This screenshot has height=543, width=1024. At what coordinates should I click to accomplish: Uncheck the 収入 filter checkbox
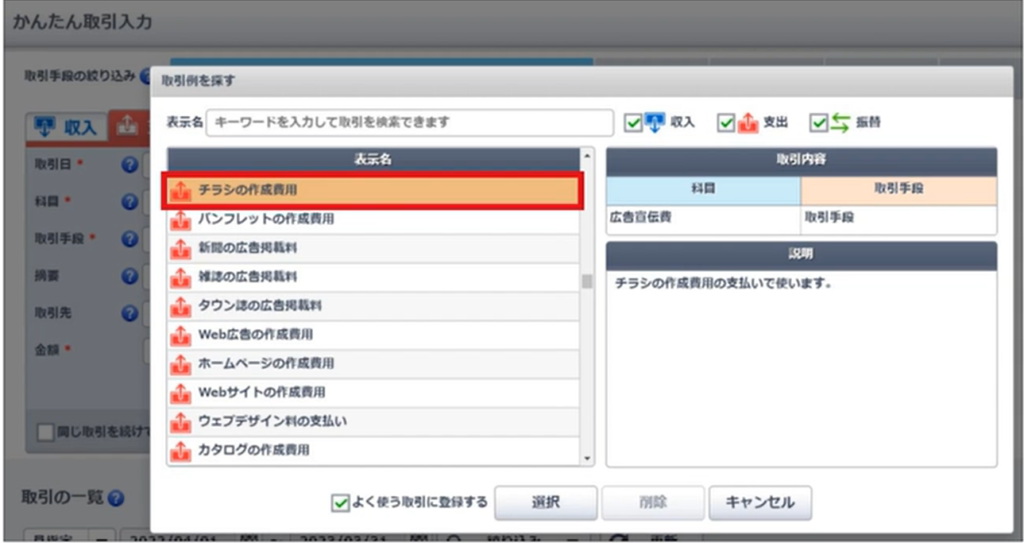[632, 122]
